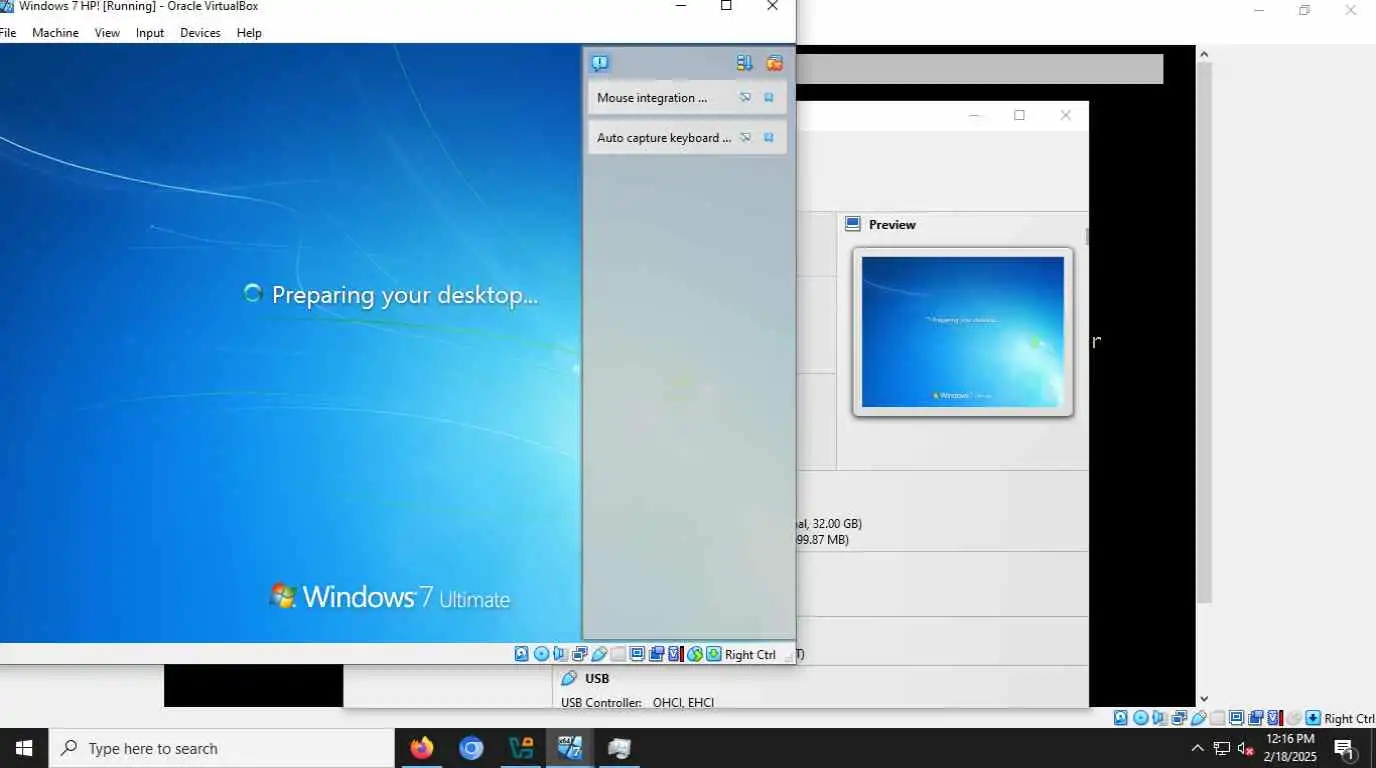The image size is (1376, 768).
Task: Show hidden system tray icons
Action: [1197, 748]
